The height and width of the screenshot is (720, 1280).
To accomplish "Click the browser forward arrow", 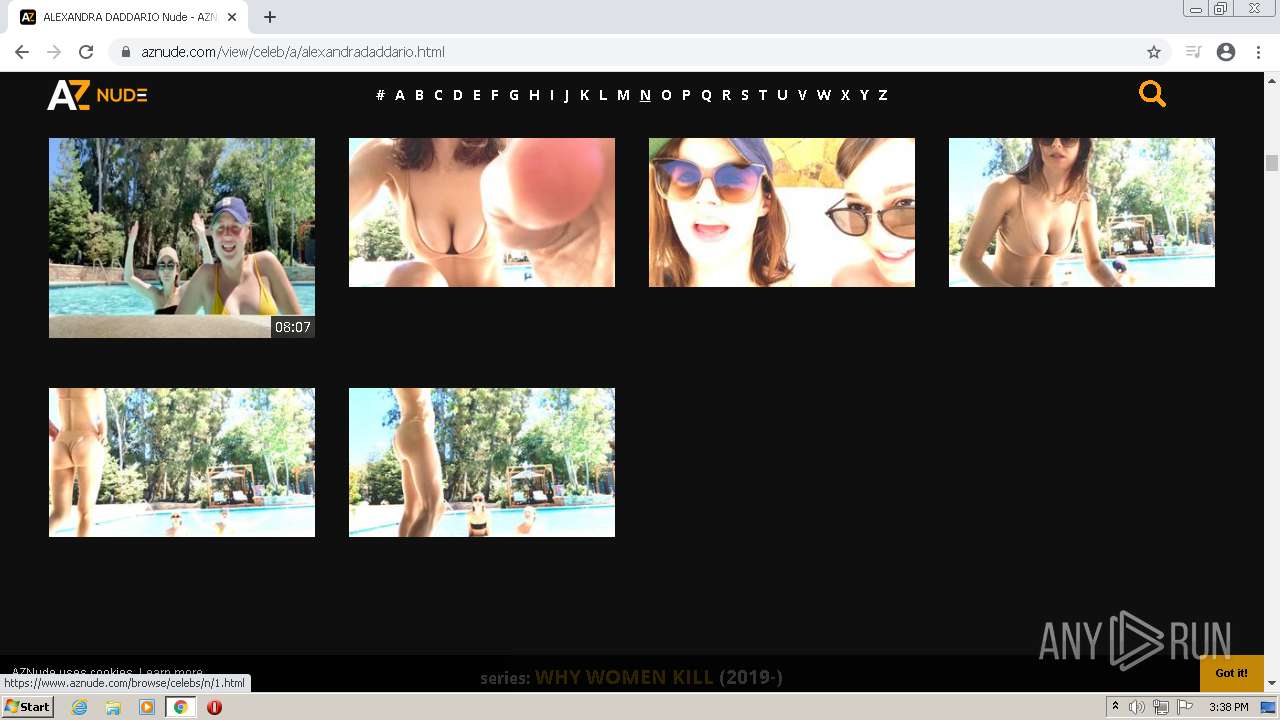I will [x=54, y=52].
